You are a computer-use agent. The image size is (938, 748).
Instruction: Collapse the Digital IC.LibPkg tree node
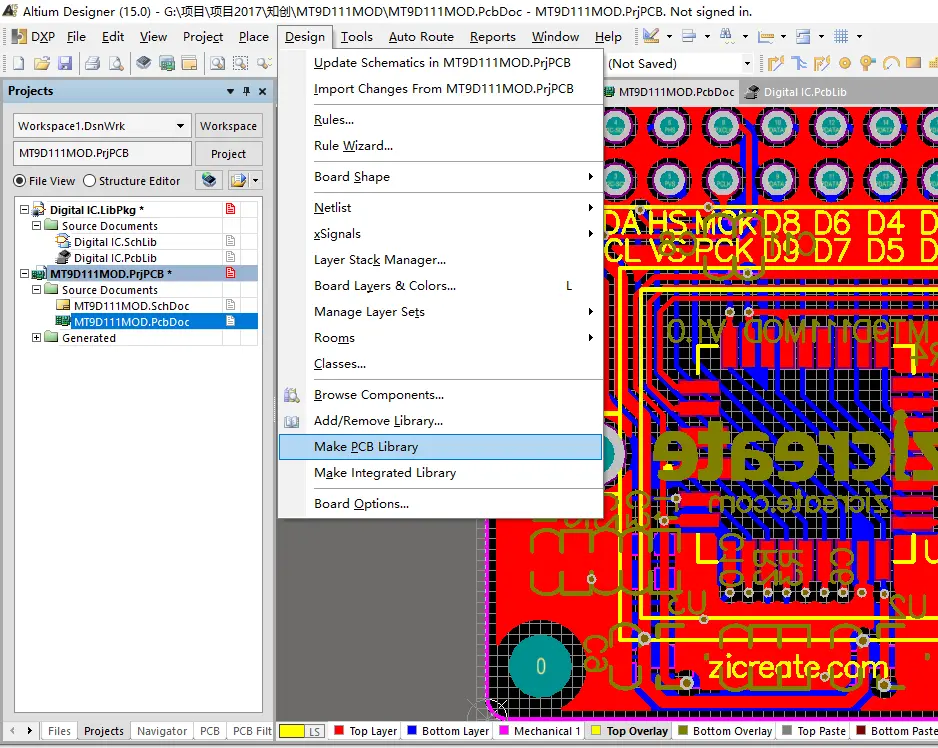point(25,210)
